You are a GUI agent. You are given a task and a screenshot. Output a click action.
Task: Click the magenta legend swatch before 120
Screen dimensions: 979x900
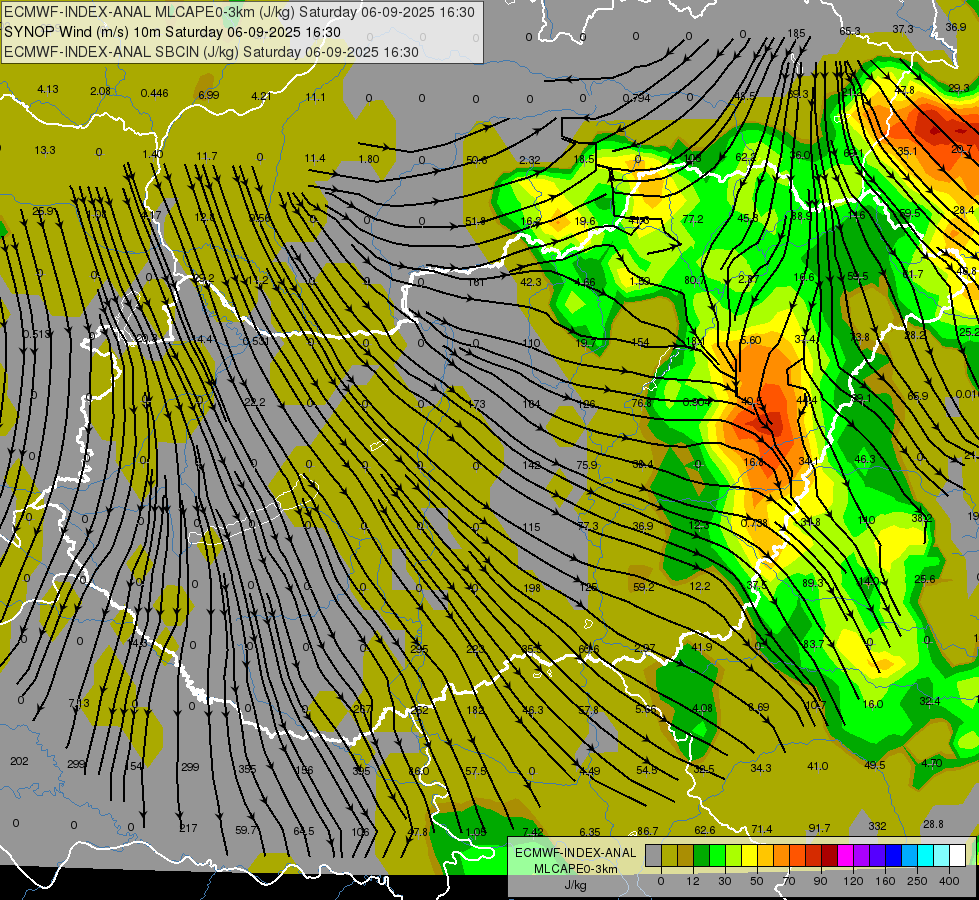pyautogui.click(x=845, y=855)
